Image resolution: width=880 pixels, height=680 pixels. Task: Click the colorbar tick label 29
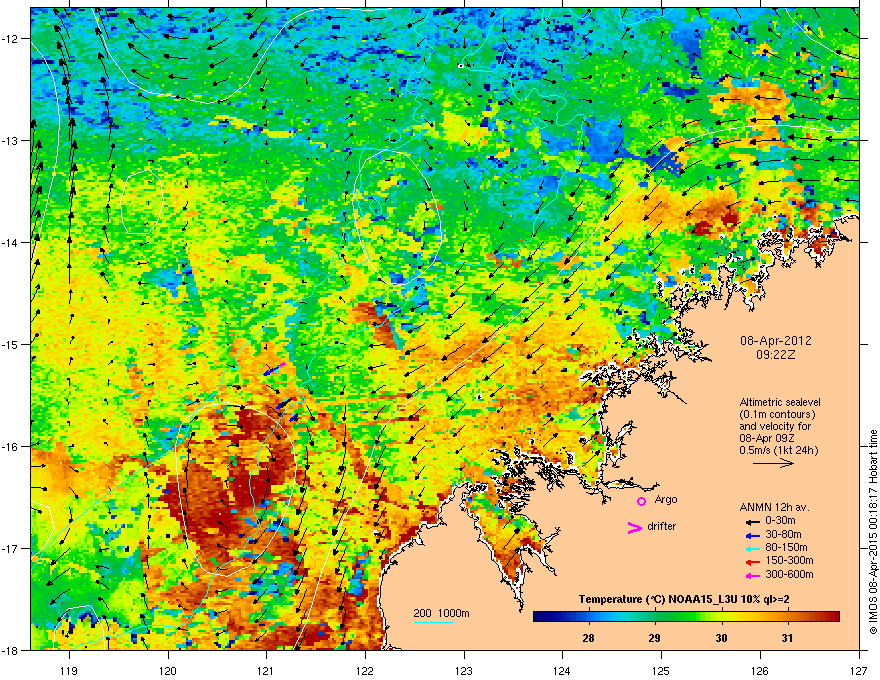pyautogui.click(x=654, y=638)
